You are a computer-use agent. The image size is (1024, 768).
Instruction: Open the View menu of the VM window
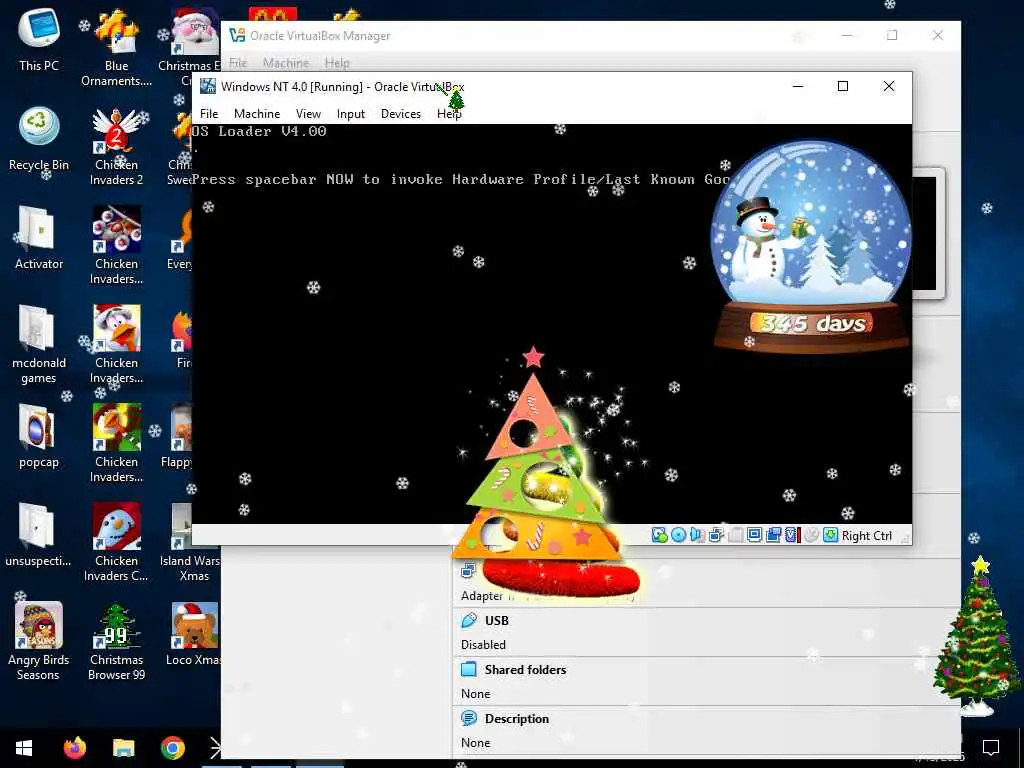coord(308,114)
